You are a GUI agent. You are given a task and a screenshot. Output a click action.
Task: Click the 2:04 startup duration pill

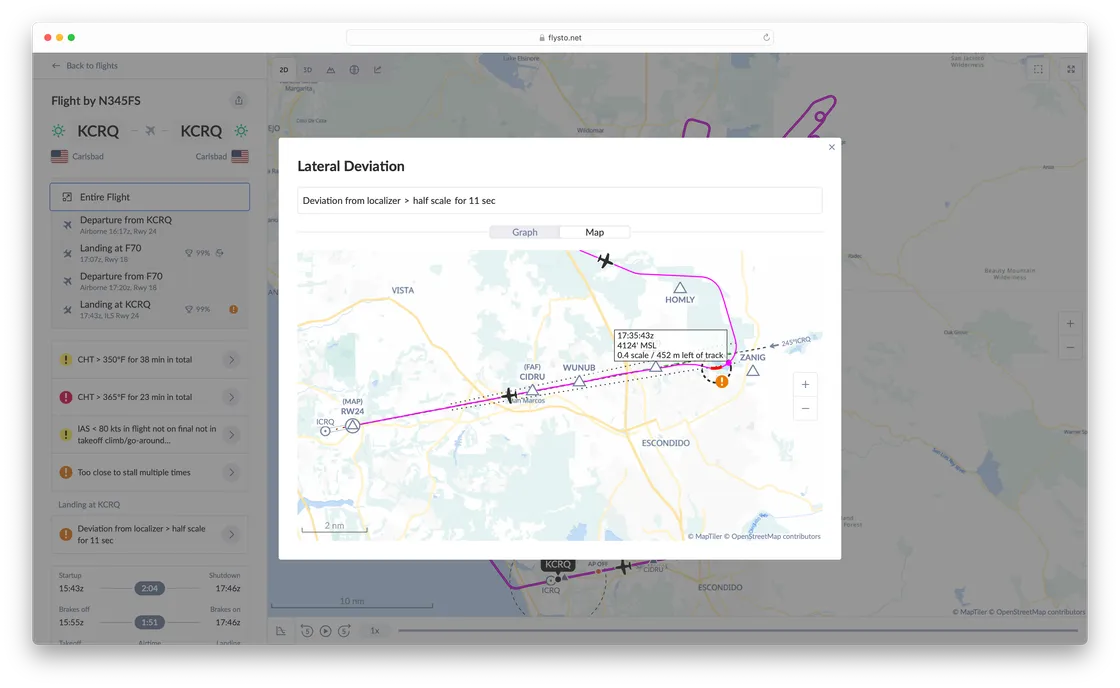coord(149,589)
